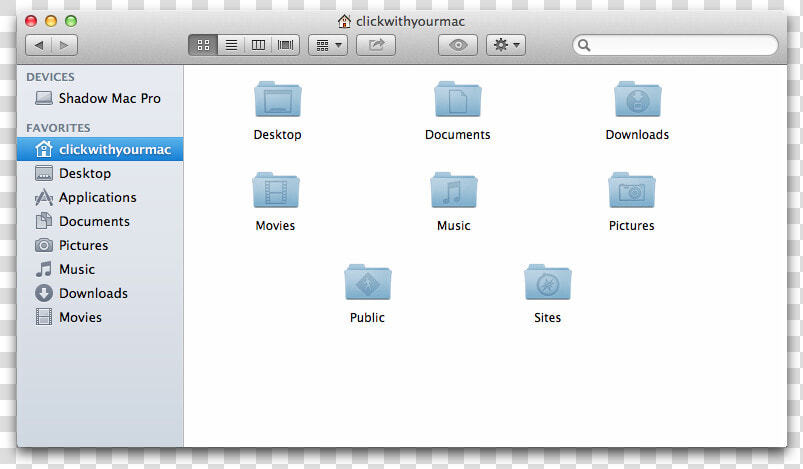Click the home proxy icon in the title bar
Image resolution: width=803 pixels, height=469 pixels.
click(344, 22)
